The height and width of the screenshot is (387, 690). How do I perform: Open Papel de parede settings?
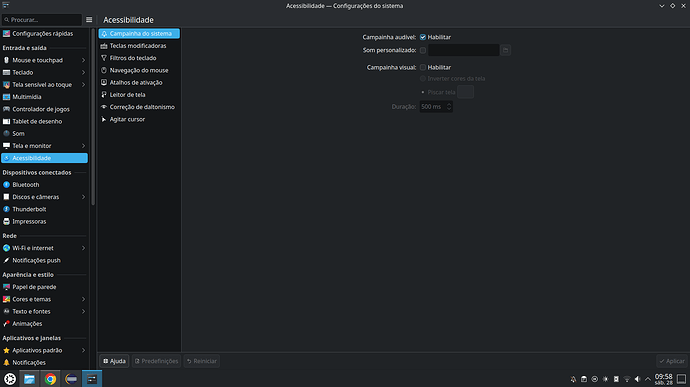point(44,287)
